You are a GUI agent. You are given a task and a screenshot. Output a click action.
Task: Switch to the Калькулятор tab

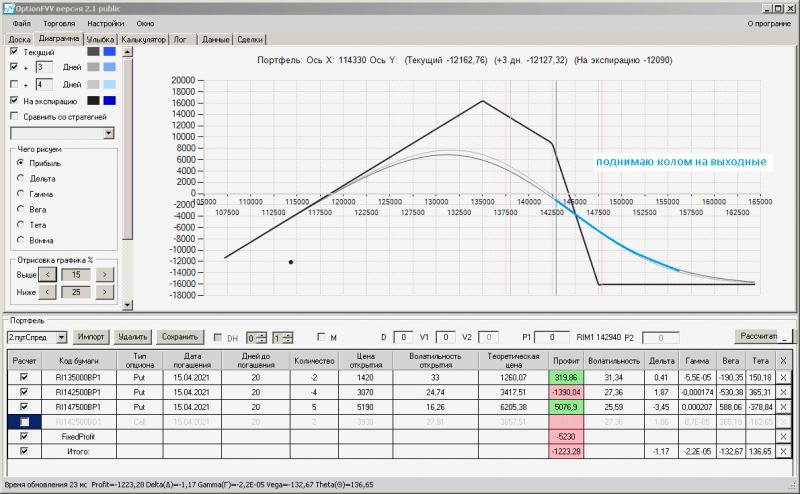[x=143, y=39]
